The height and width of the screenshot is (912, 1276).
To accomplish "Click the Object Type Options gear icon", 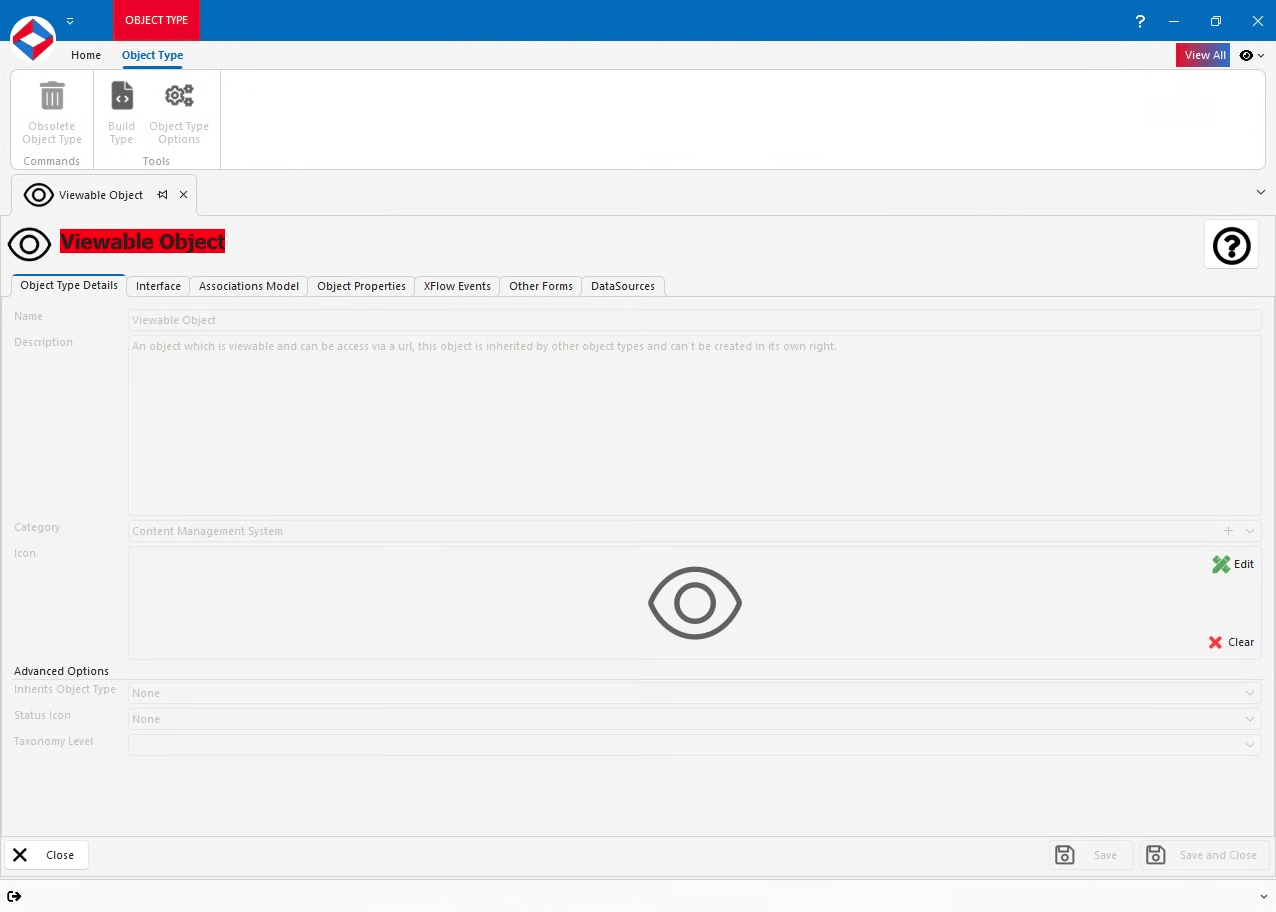I will pos(179,95).
